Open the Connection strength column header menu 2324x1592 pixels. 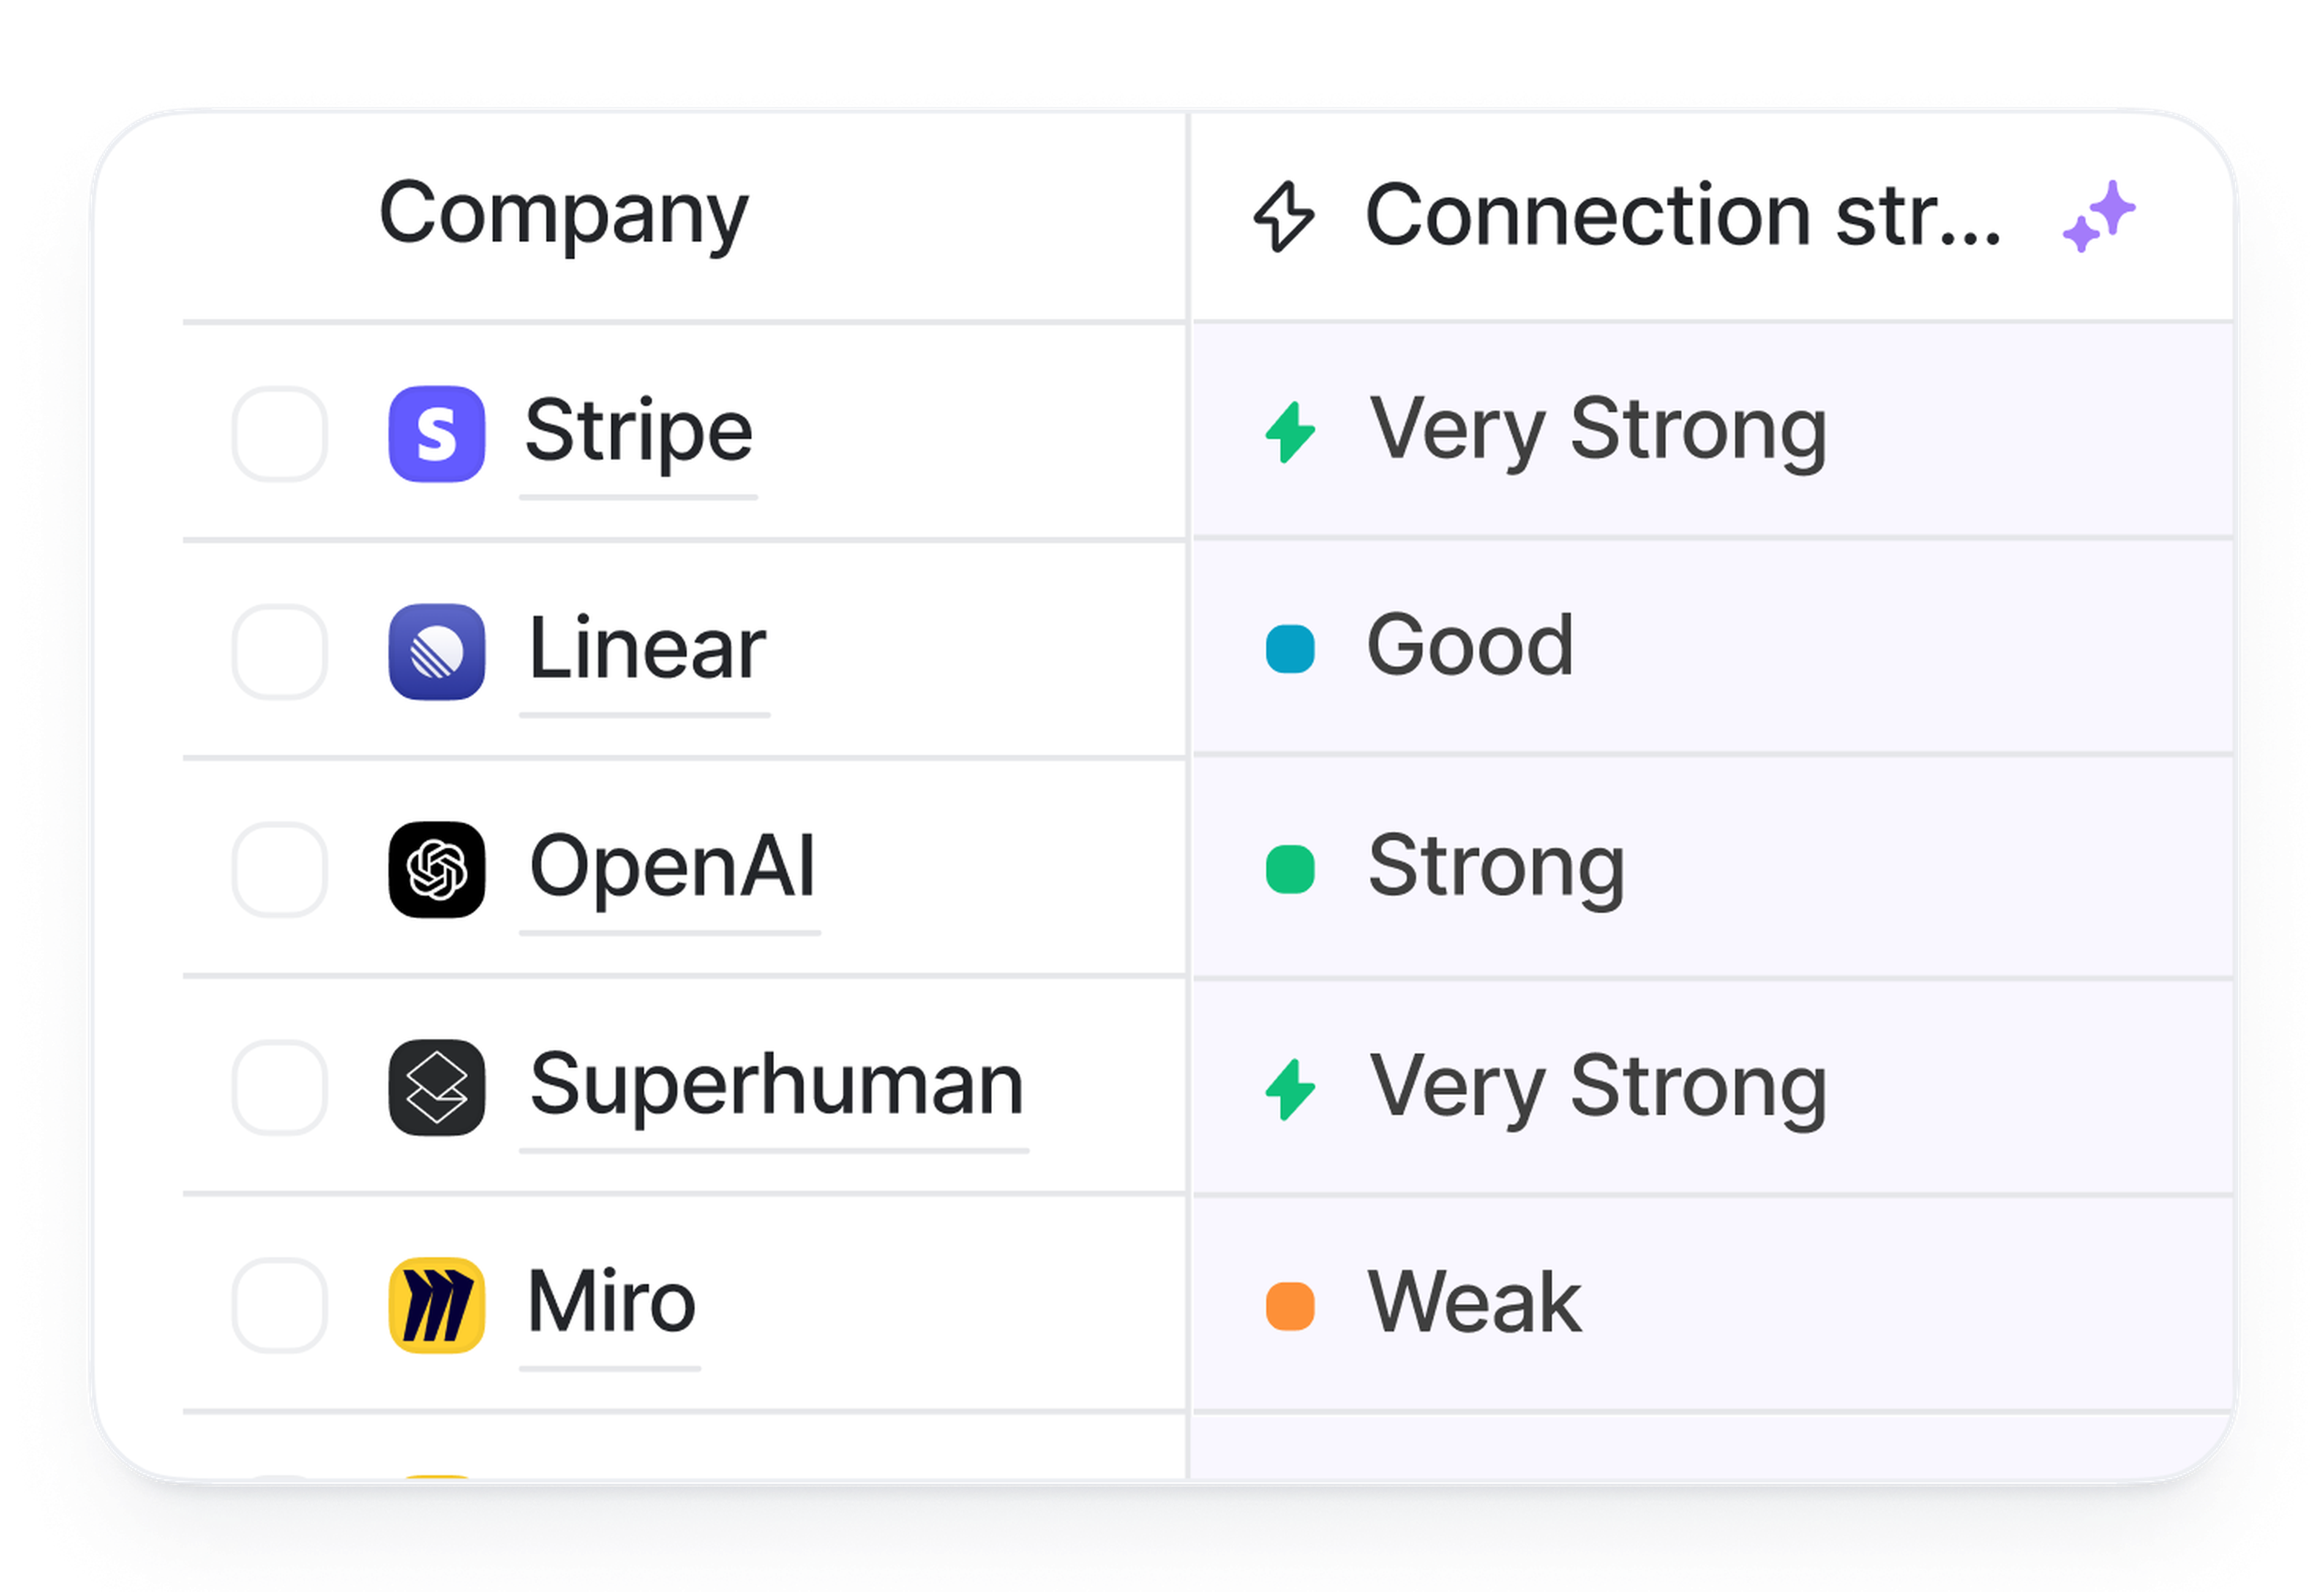point(1682,215)
